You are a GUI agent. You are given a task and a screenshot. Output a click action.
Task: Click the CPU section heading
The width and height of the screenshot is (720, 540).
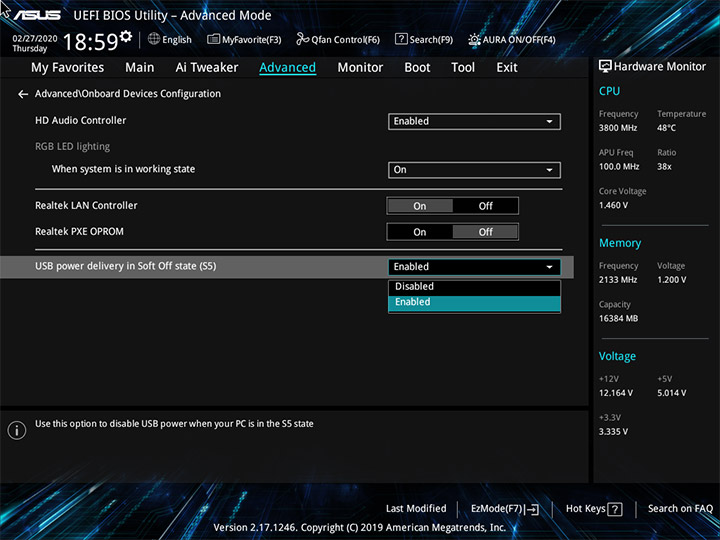609,91
